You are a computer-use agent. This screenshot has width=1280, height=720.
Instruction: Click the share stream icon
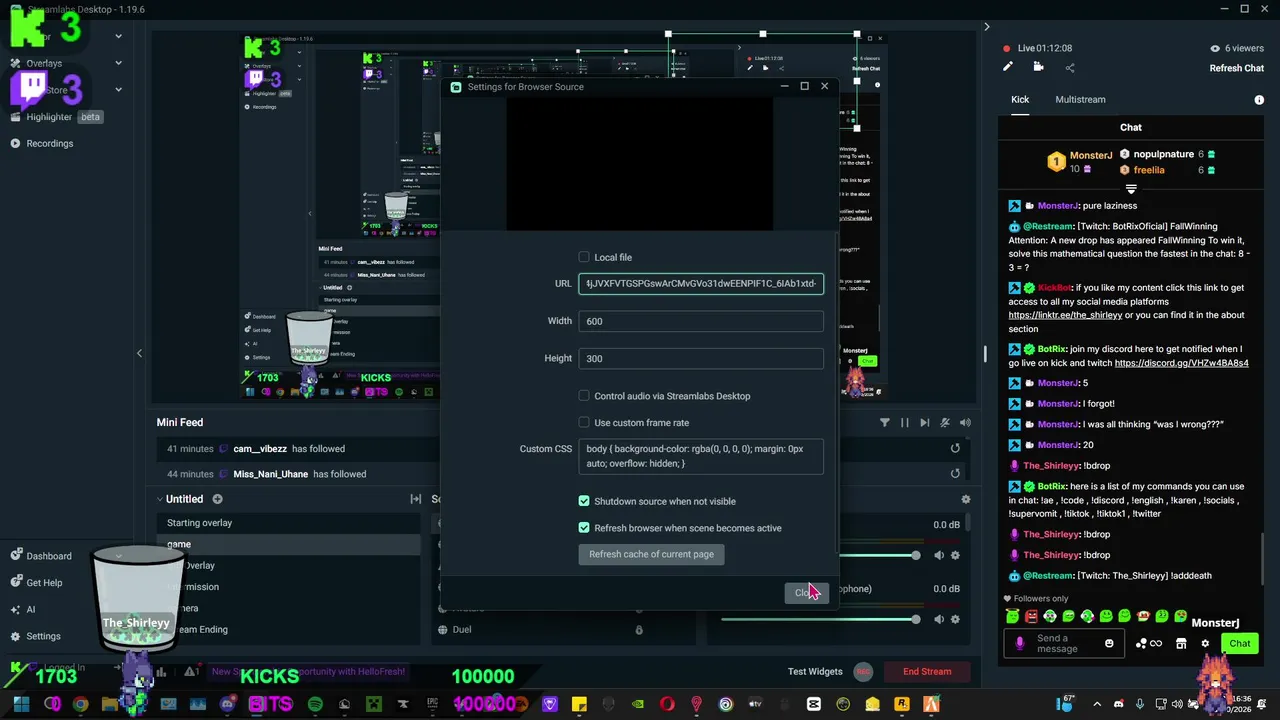[x=1070, y=68]
